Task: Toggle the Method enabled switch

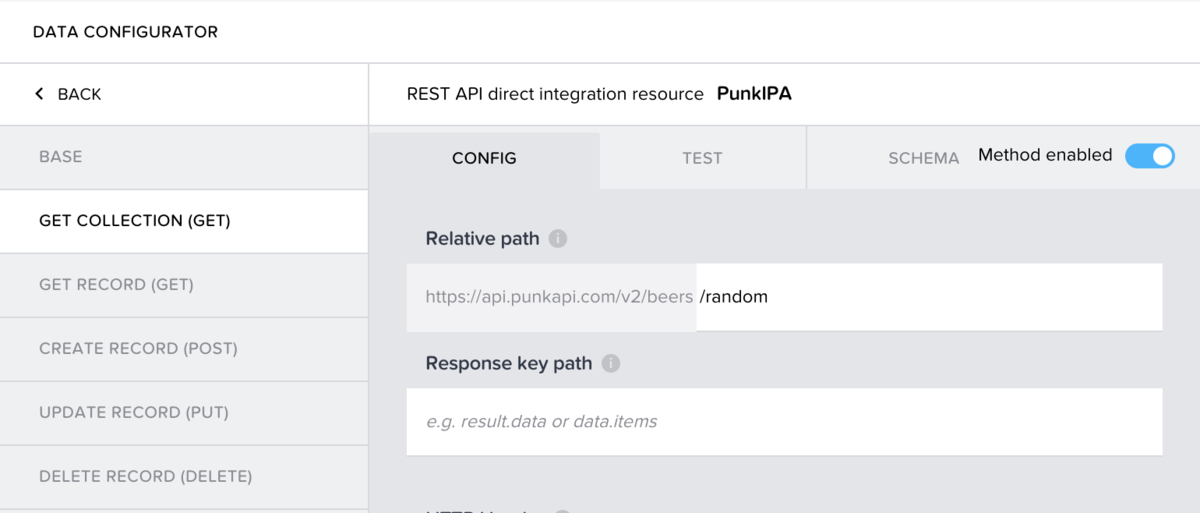Action: coord(1149,156)
